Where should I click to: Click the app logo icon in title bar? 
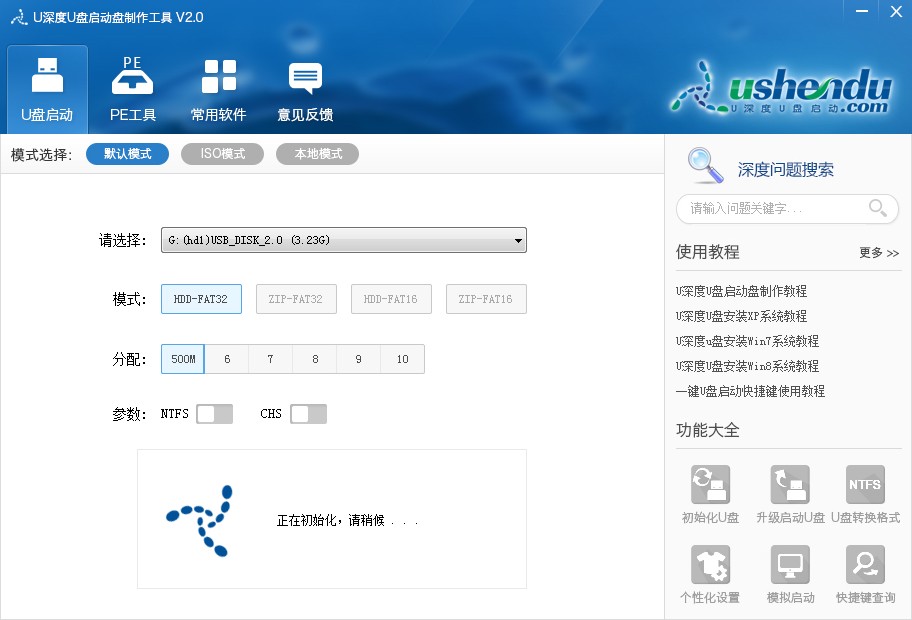19,17
